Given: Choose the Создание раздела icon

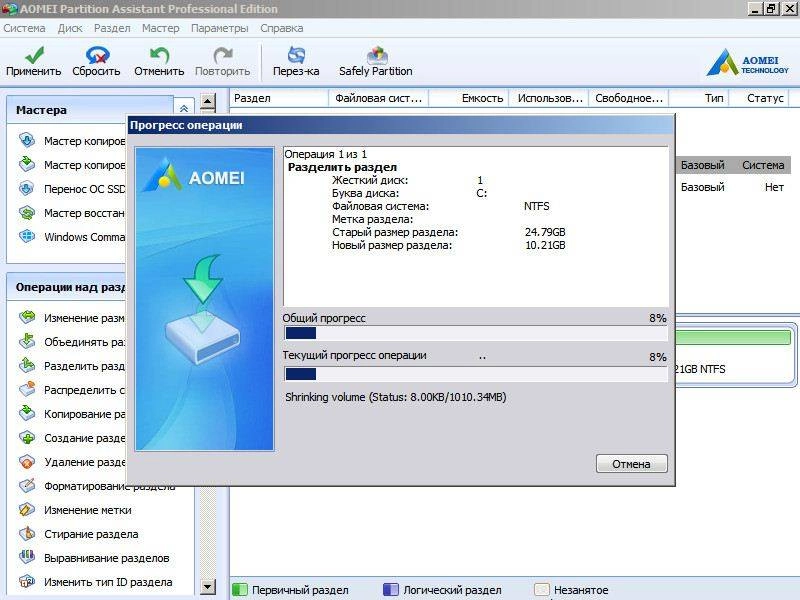Looking at the screenshot, I should click(27, 437).
